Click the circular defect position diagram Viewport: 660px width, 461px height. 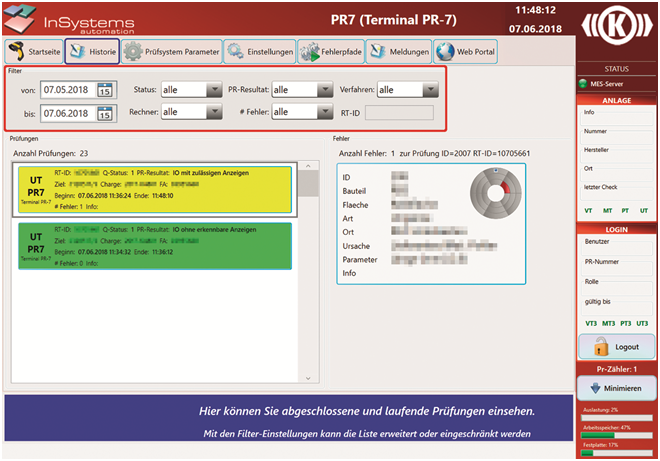(x=495, y=193)
